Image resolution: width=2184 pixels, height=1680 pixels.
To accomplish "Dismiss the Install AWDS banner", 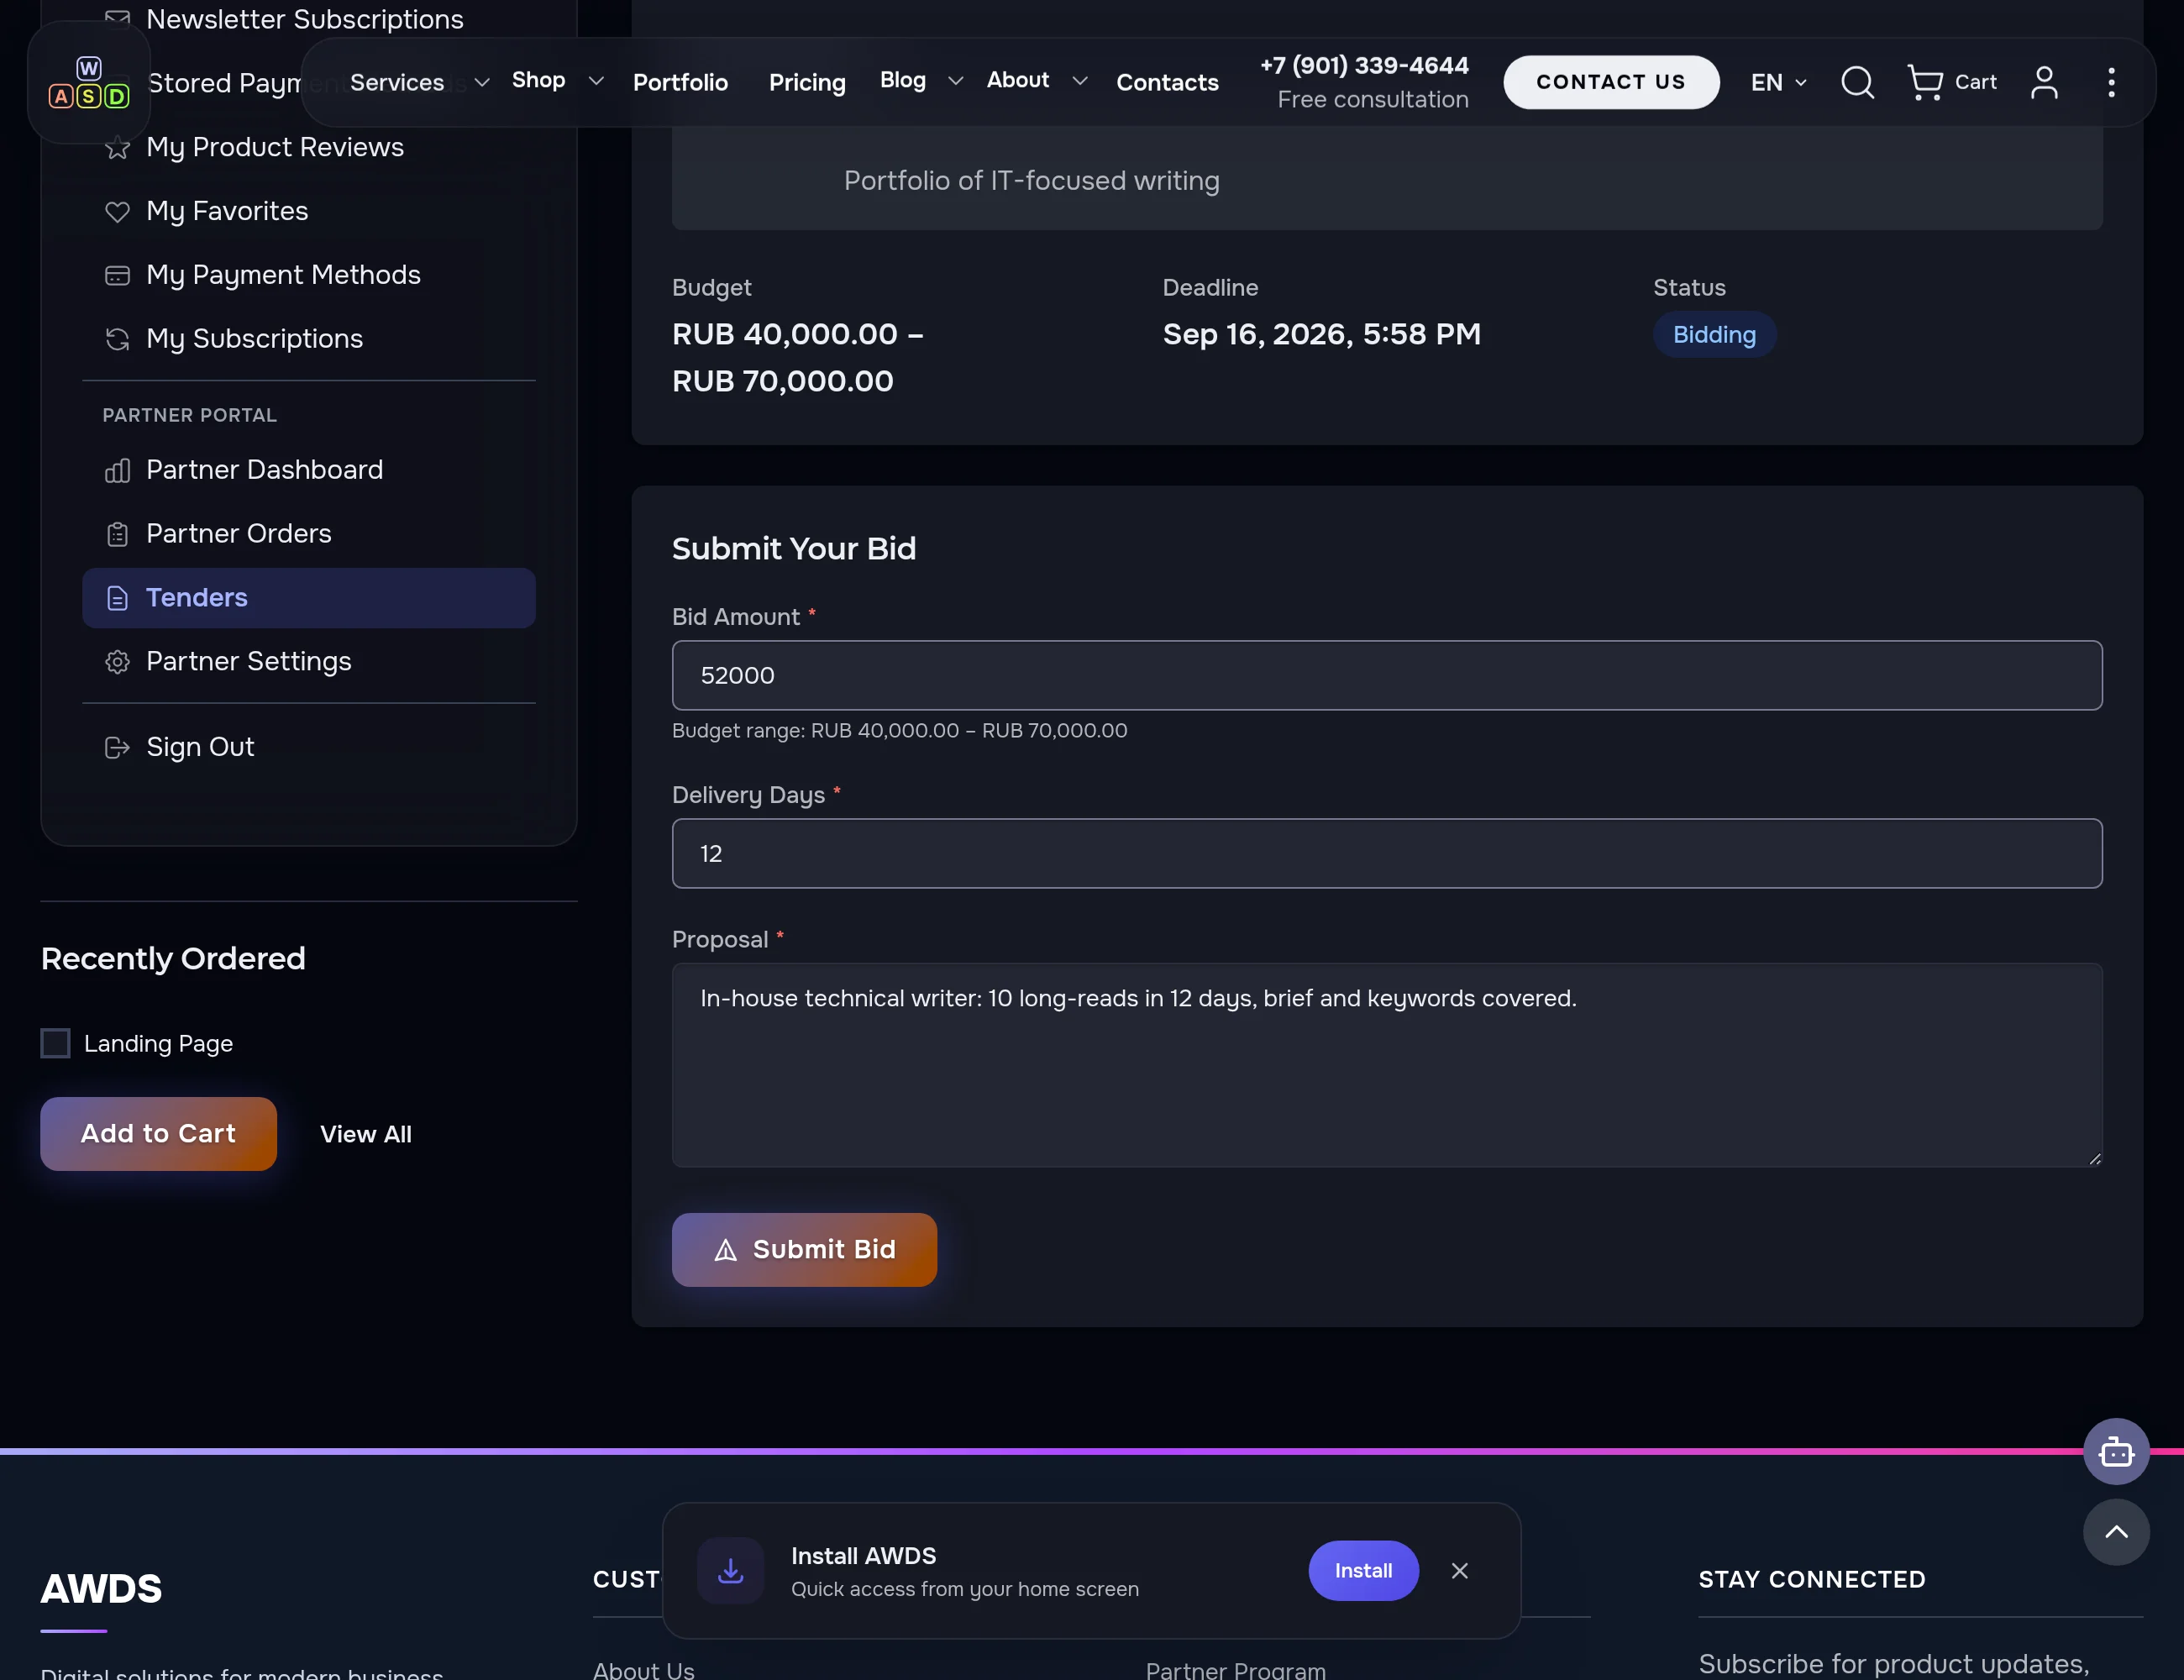I will (x=1460, y=1571).
